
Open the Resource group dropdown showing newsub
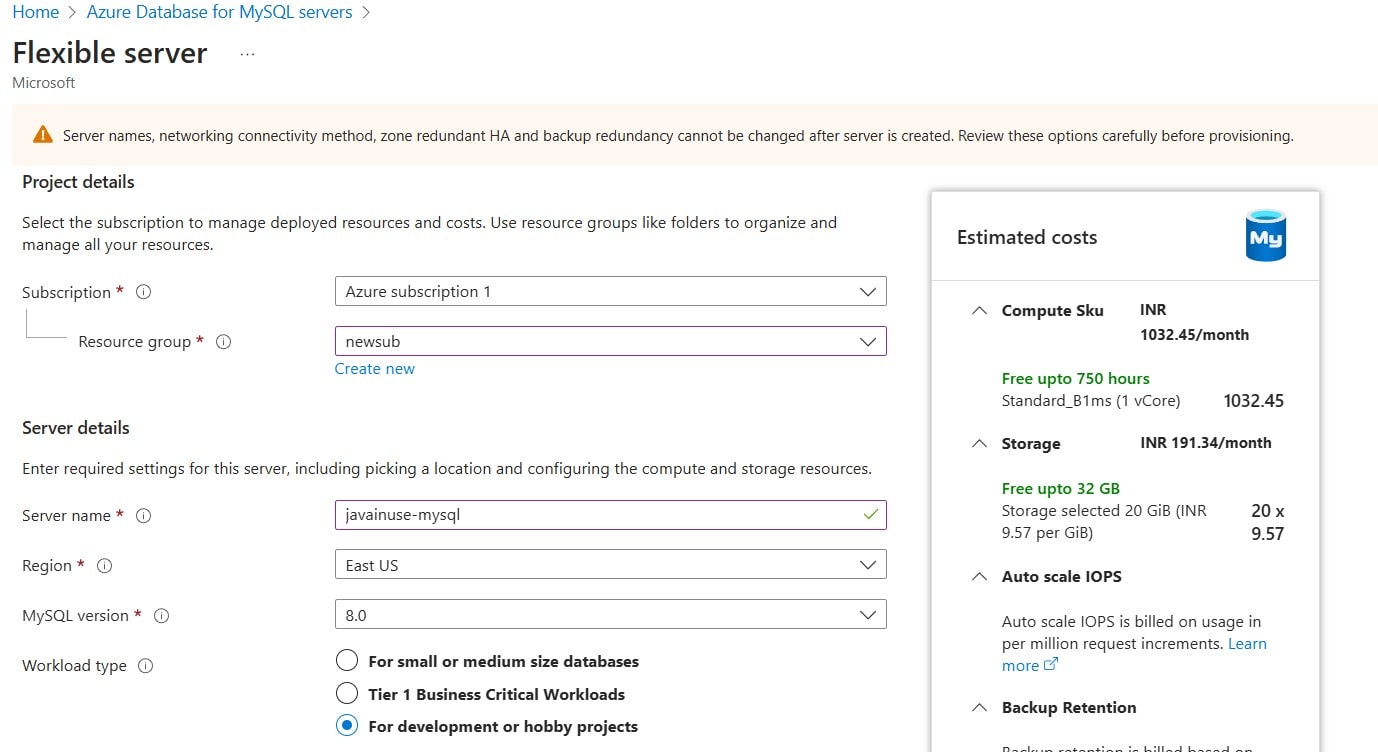tap(610, 341)
